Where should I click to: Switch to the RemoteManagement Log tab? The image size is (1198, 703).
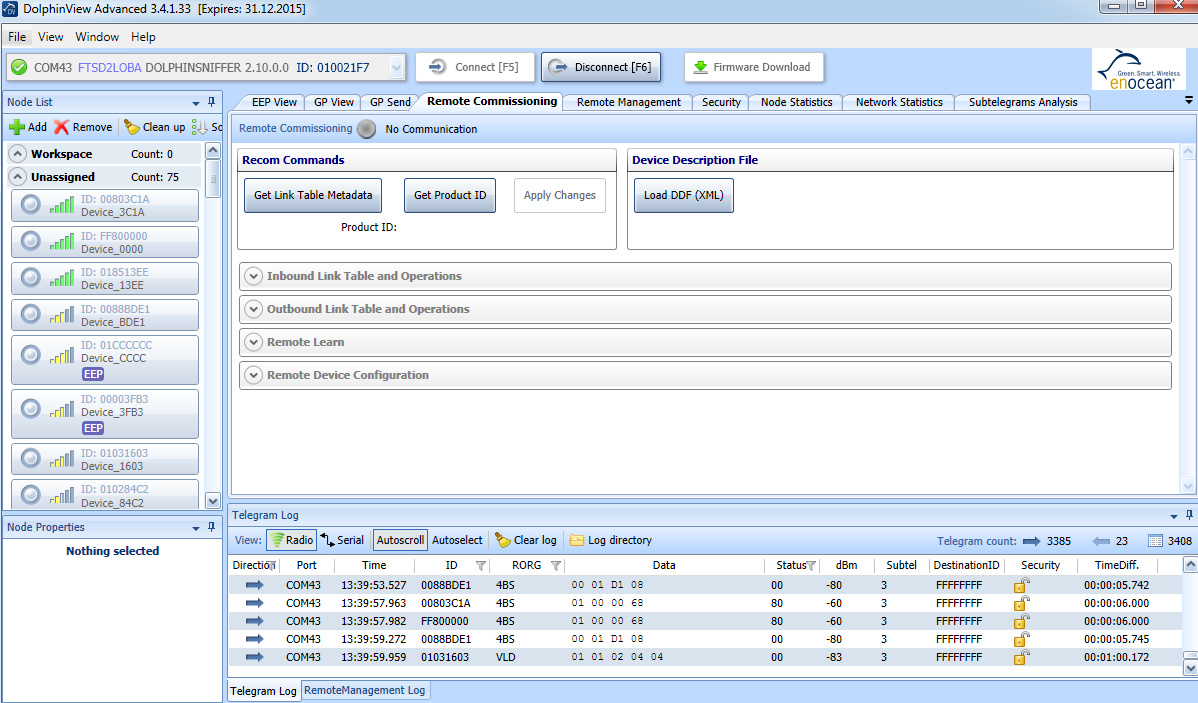pyautogui.click(x=364, y=690)
